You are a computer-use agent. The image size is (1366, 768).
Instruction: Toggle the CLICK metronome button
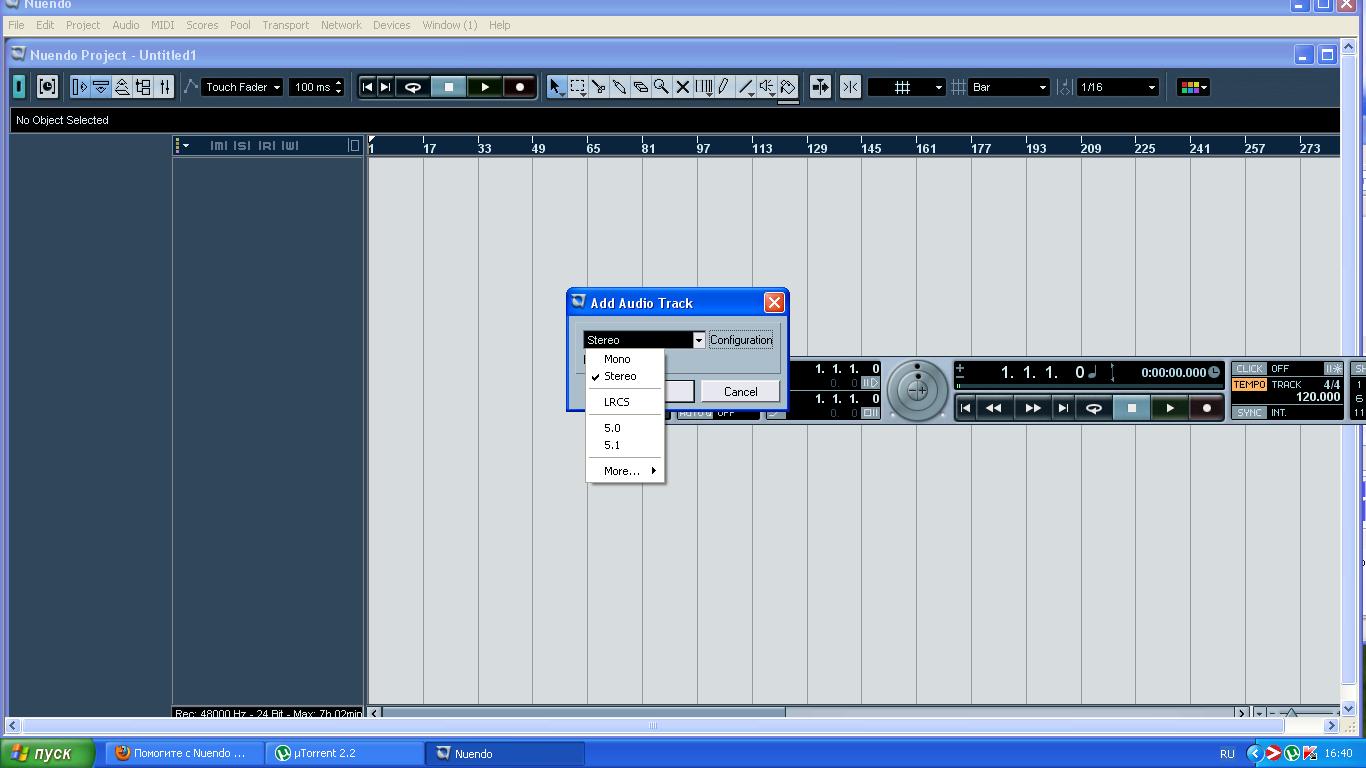(x=1249, y=369)
